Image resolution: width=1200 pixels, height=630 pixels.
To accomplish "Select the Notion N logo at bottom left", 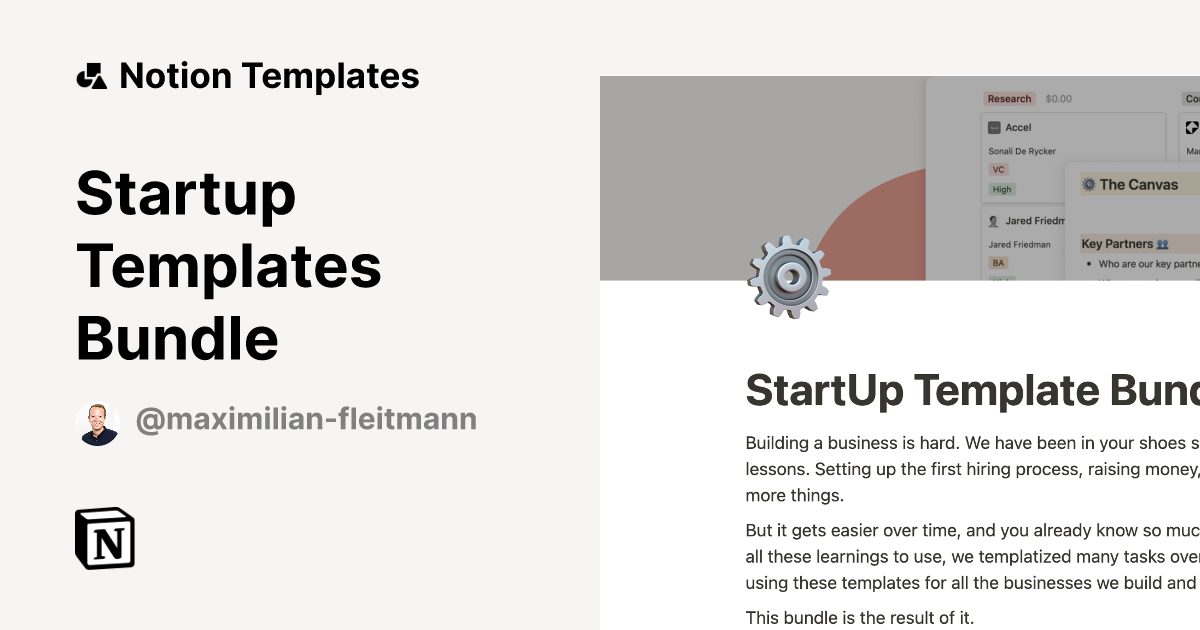I will click(105, 539).
